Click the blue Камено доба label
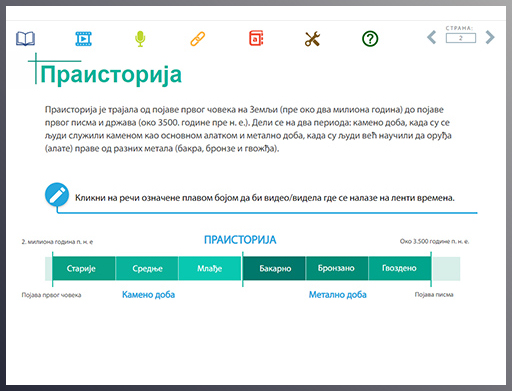This screenshot has width=512, height=391. 148,295
